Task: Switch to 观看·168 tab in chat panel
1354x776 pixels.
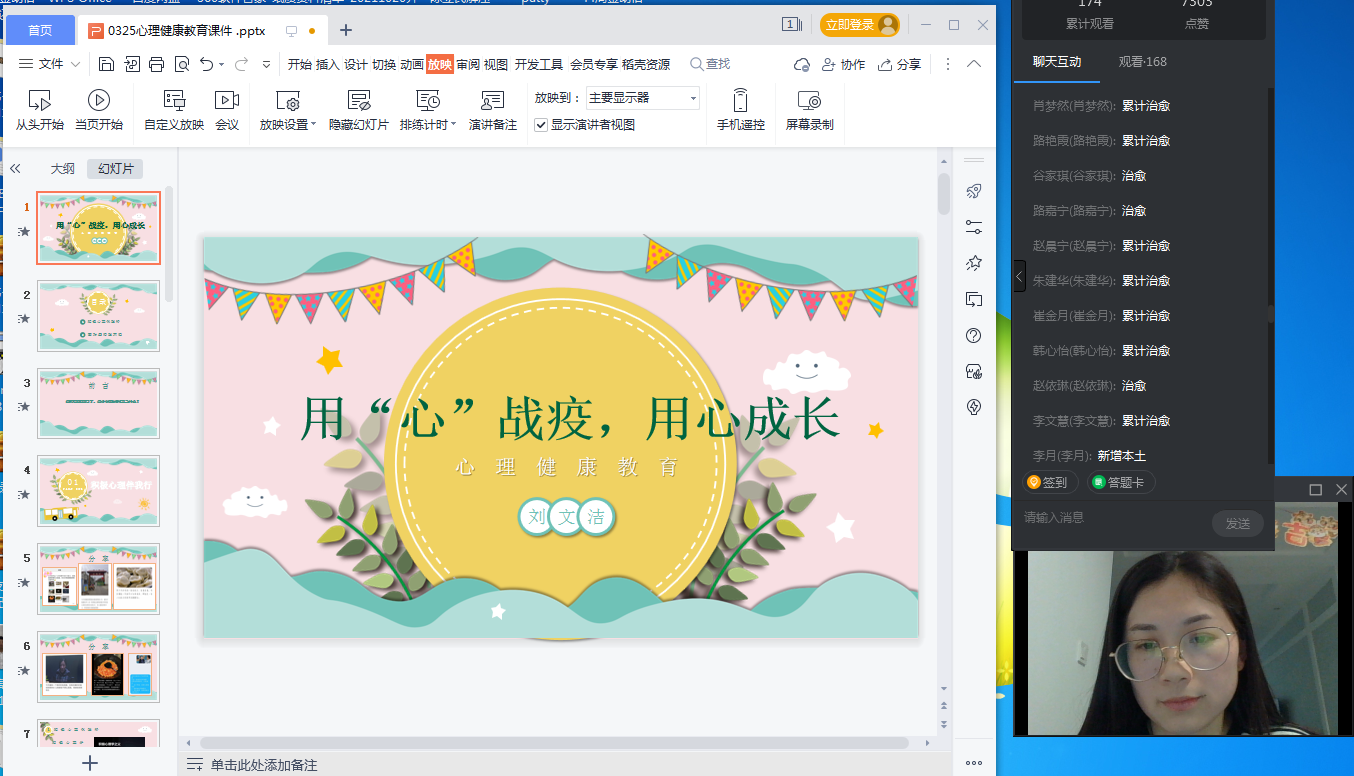Action: (x=1142, y=62)
